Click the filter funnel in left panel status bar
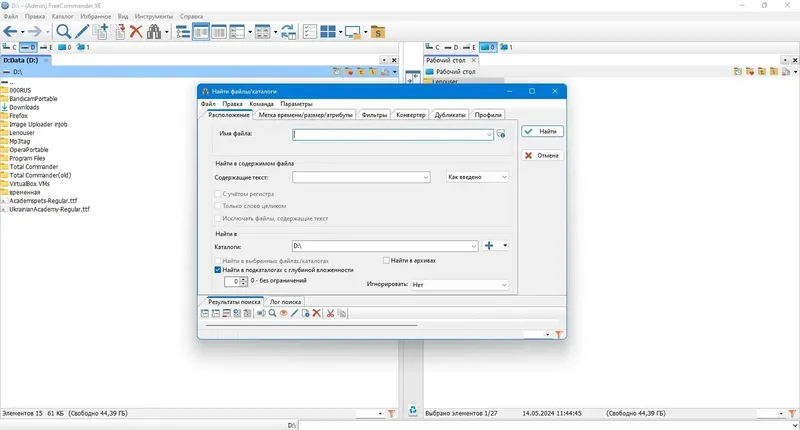 click(391, 414)
